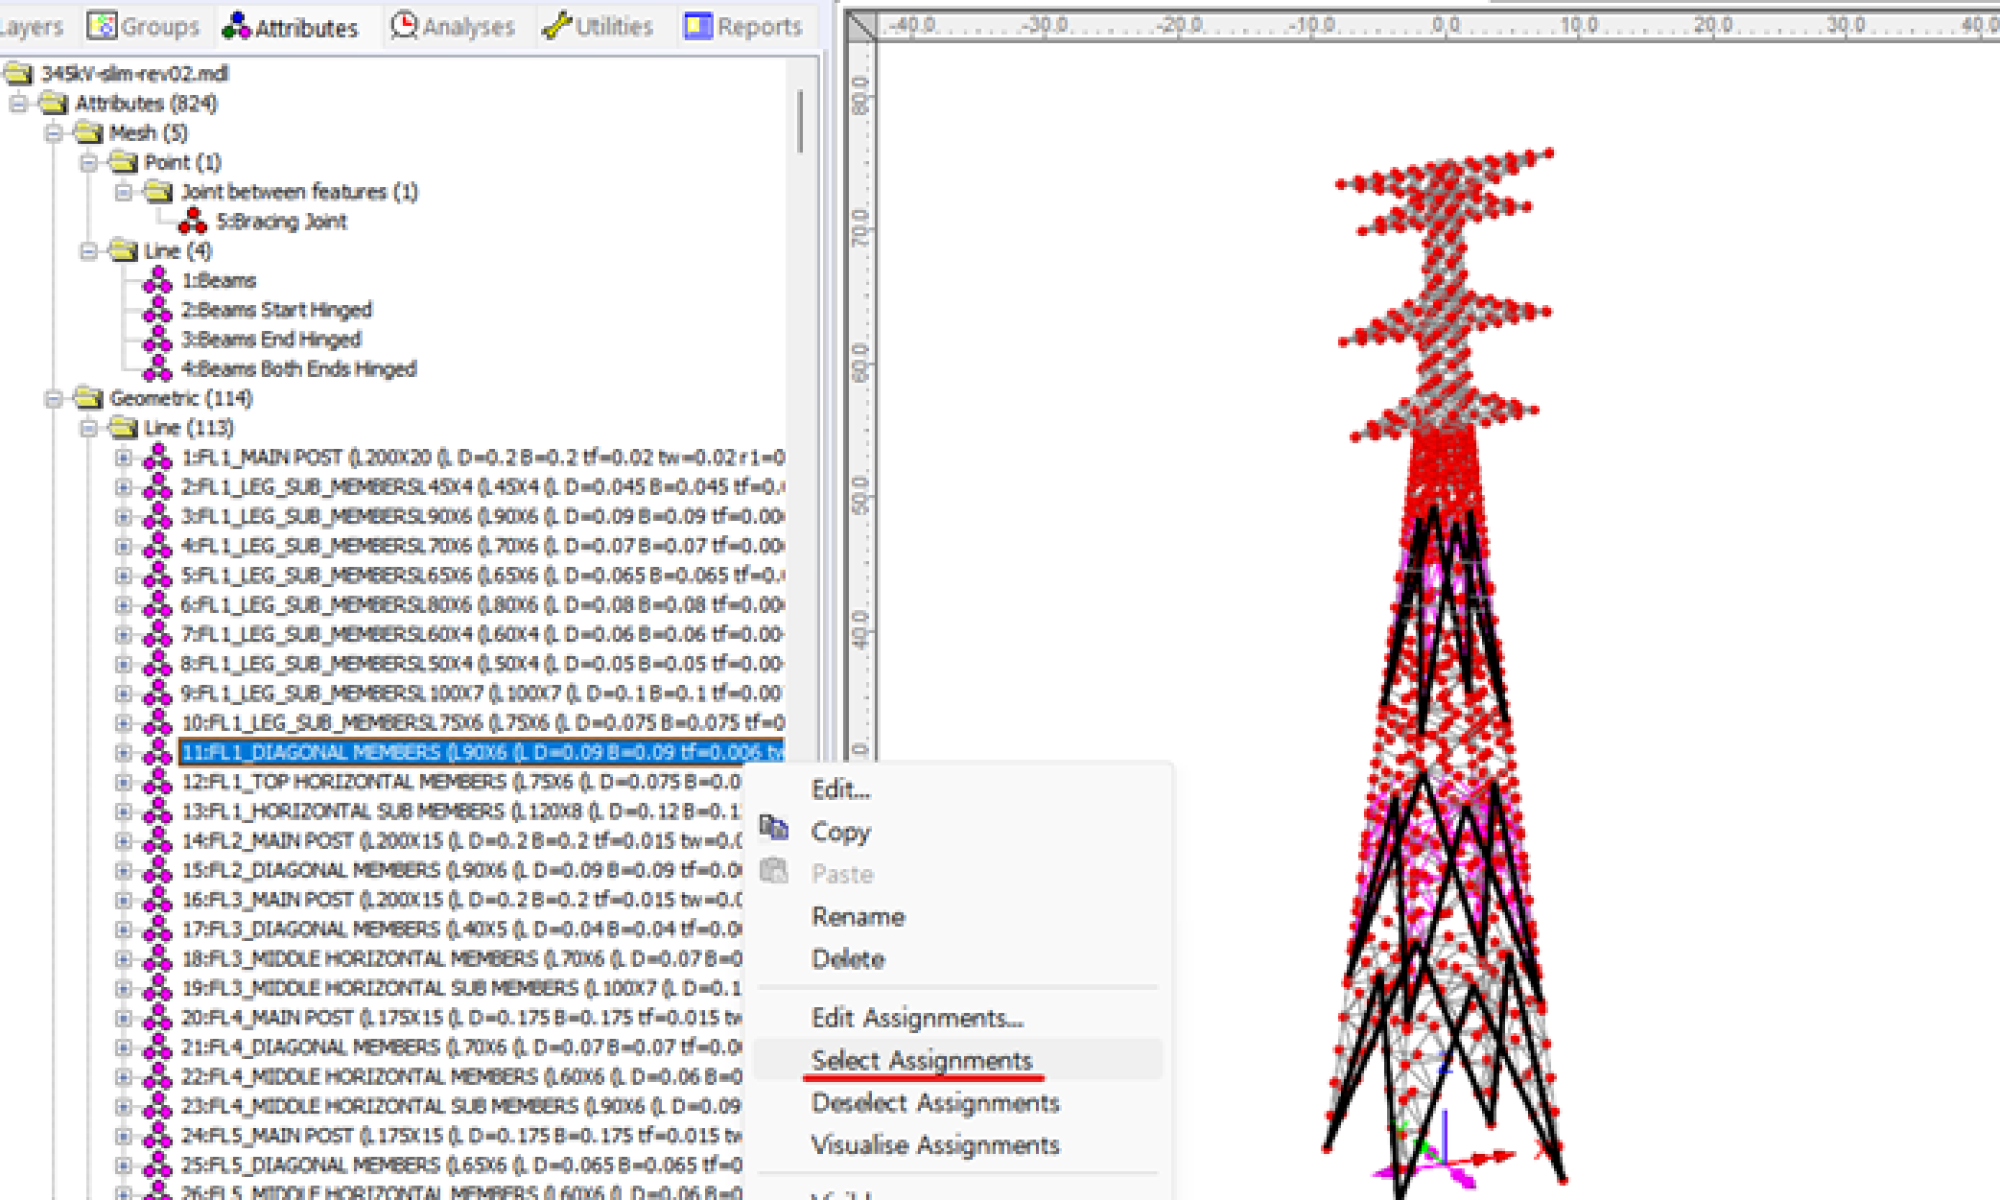Choose Select Assignments from context menu
The image size is (2000, 1200).
(x=921, y=1060)
